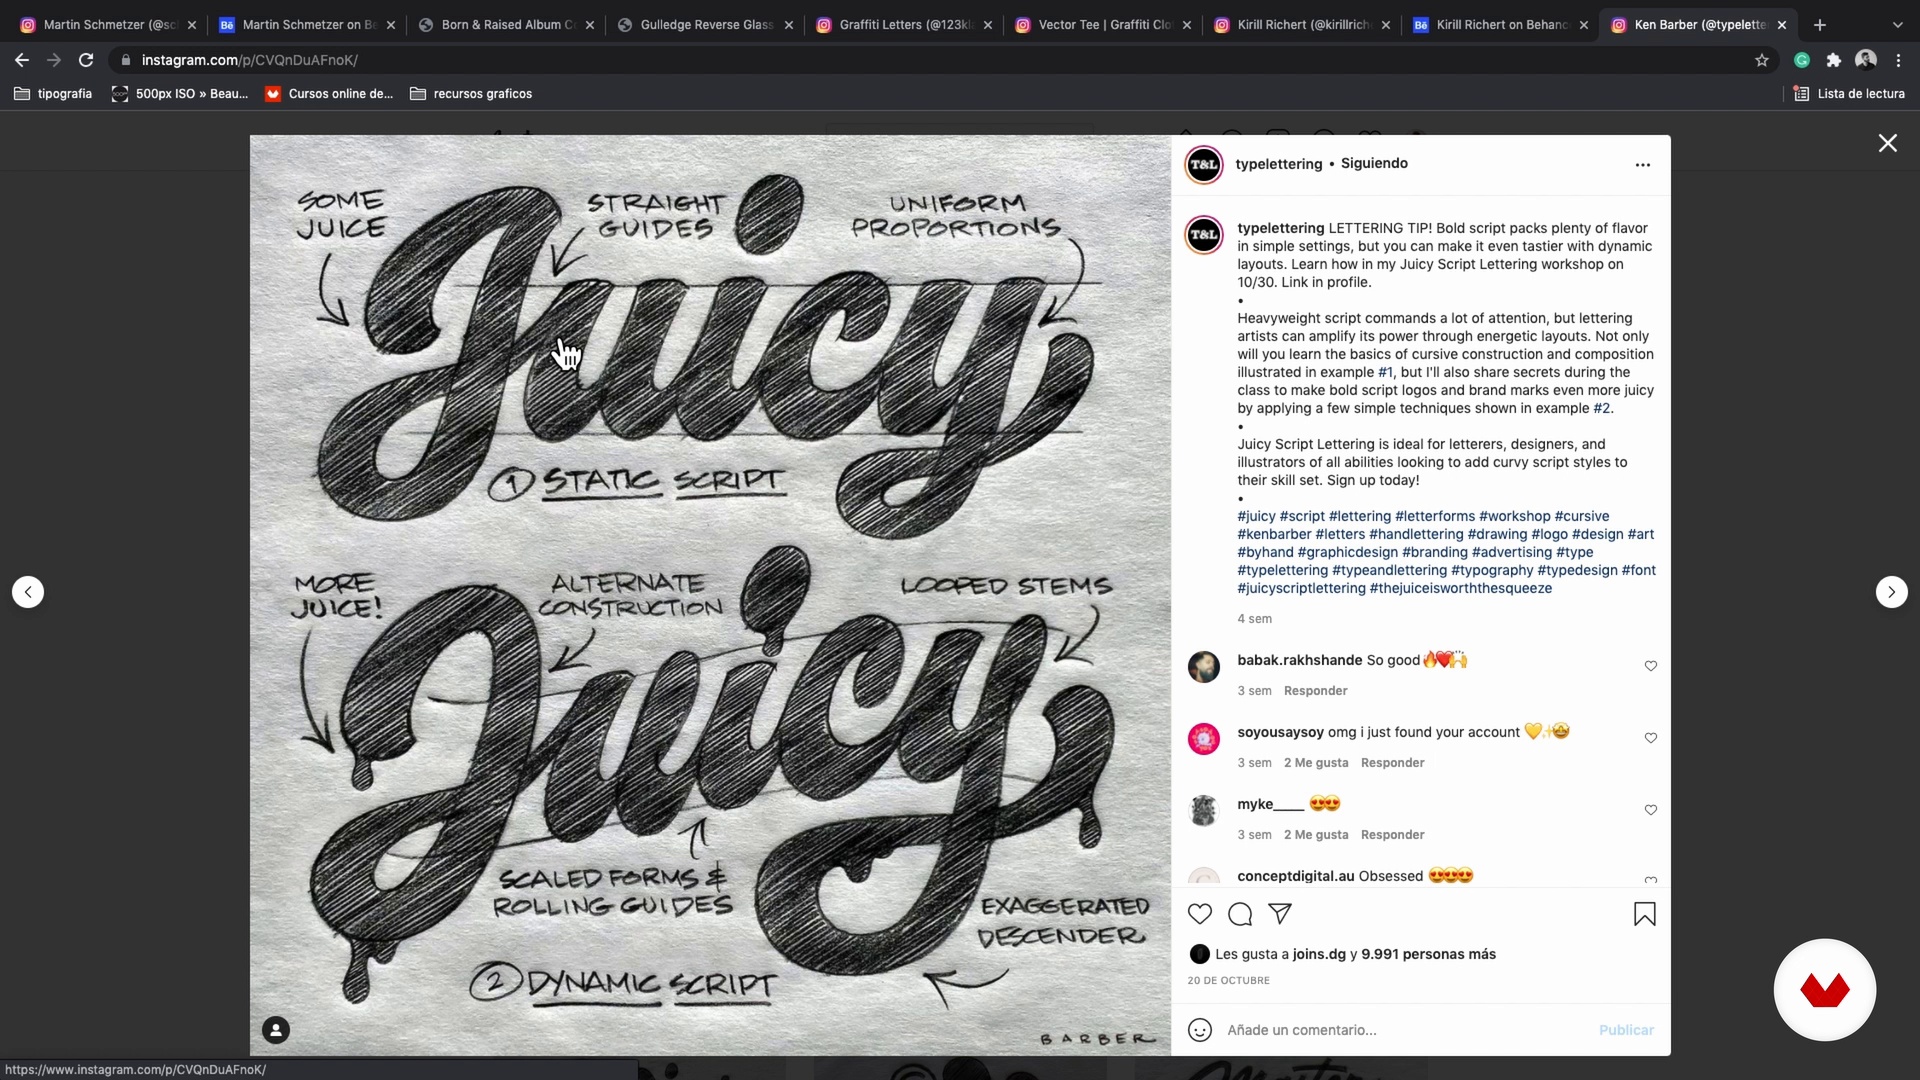Go to previous post arrow

[28, 592]
